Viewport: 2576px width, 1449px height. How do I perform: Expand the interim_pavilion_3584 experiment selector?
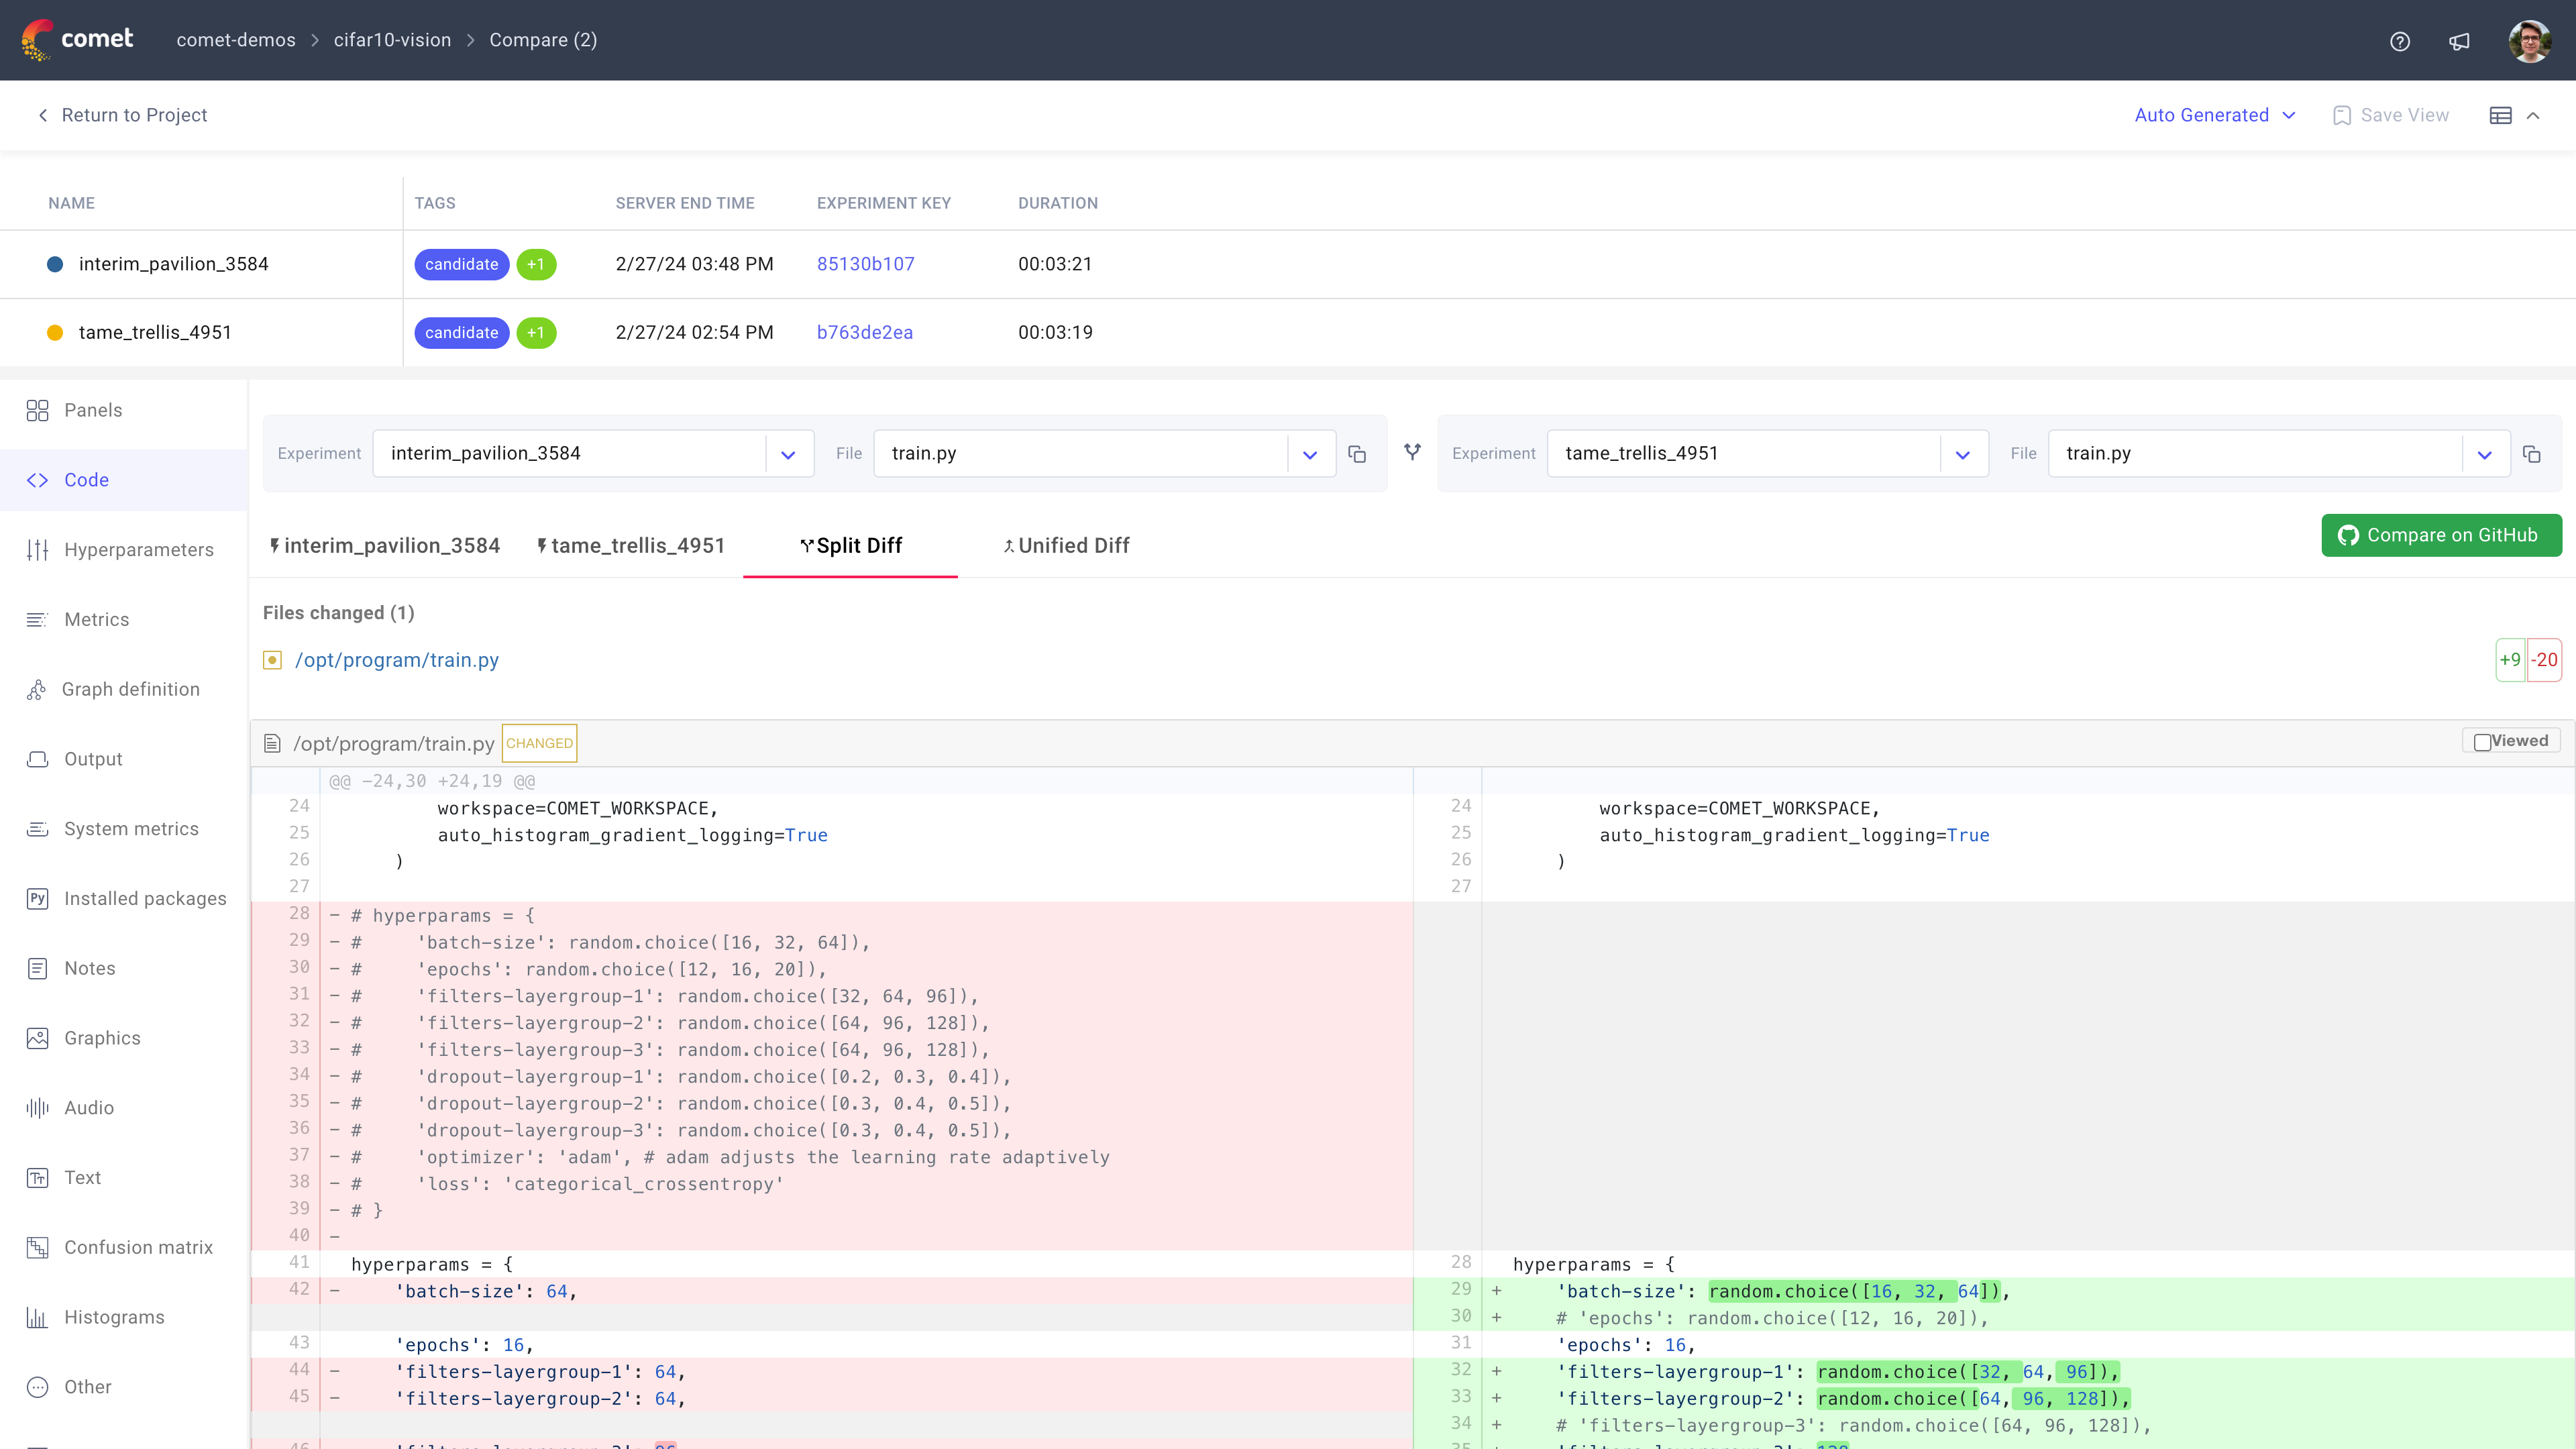(788, 453)
